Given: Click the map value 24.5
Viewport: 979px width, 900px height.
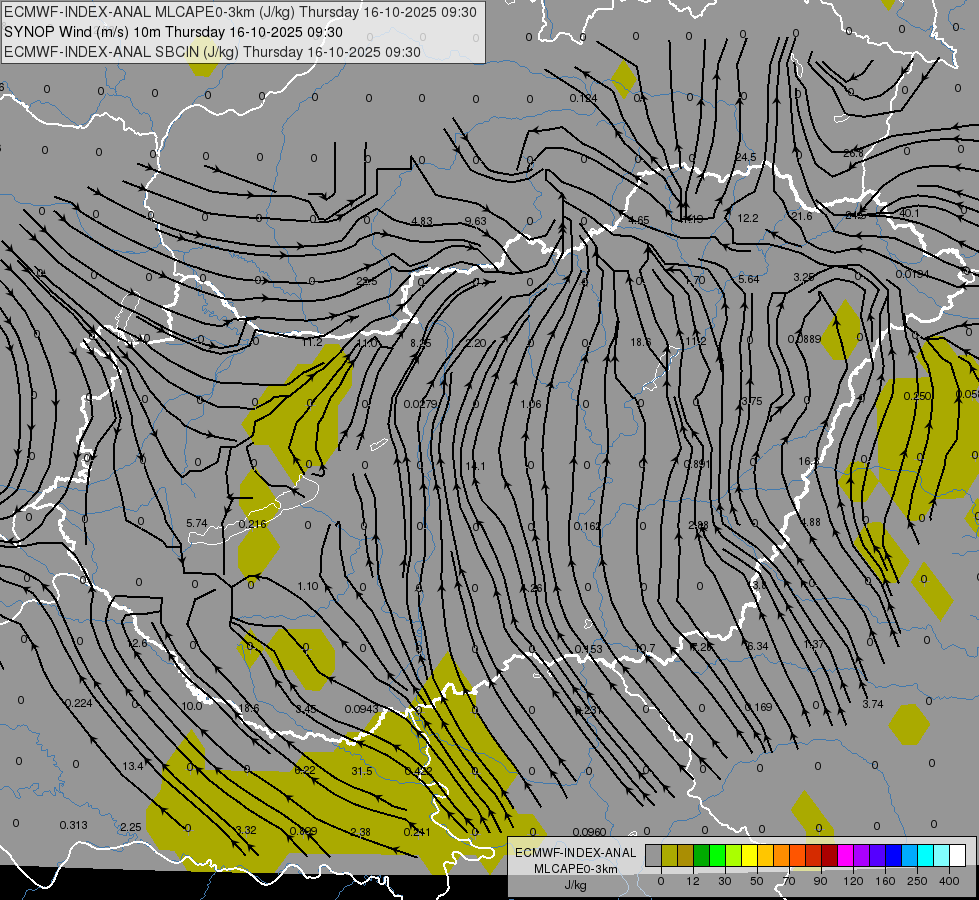Looking at the screenshot, I should (745, 157).
